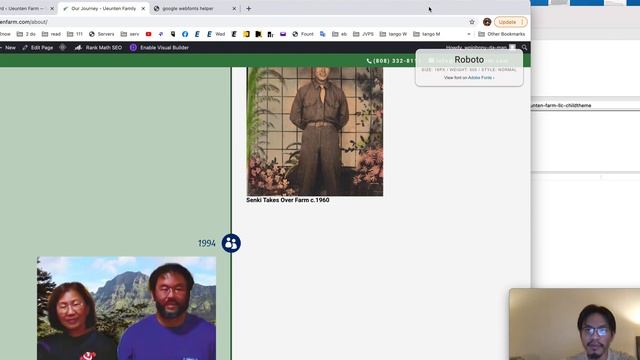Click the phone handset icon in the green bar
This screenshot has height=360, width=640.
[369, 61]
